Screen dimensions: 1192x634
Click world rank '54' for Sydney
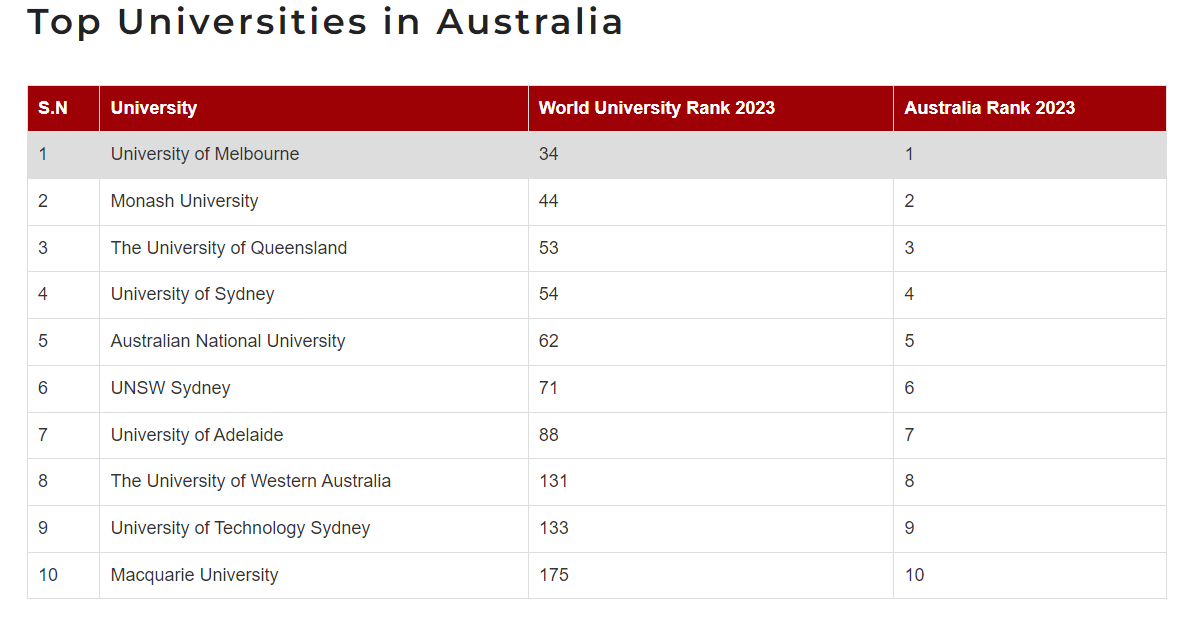click(x=549, y=294)
